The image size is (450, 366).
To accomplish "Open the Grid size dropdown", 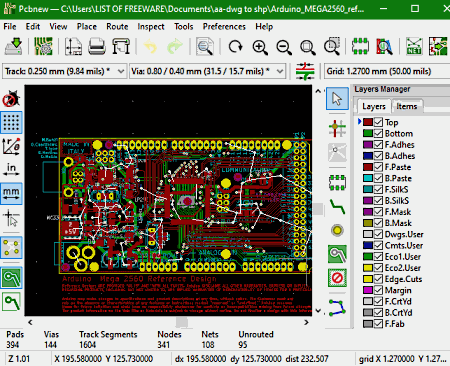I will 387,71.
